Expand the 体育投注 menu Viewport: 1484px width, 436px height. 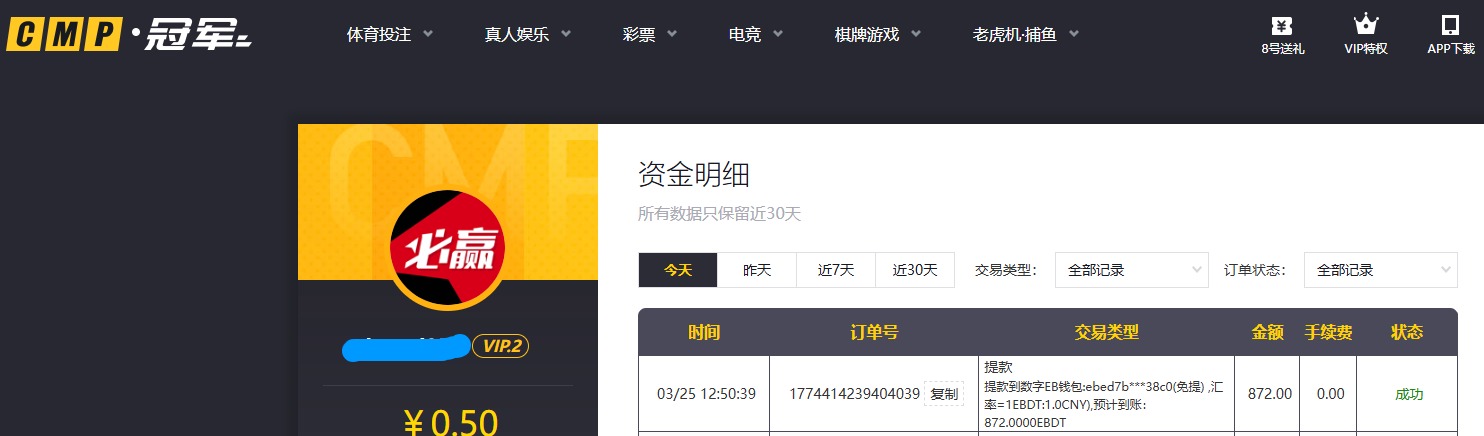pyautogui.click(x=390, y=34)
